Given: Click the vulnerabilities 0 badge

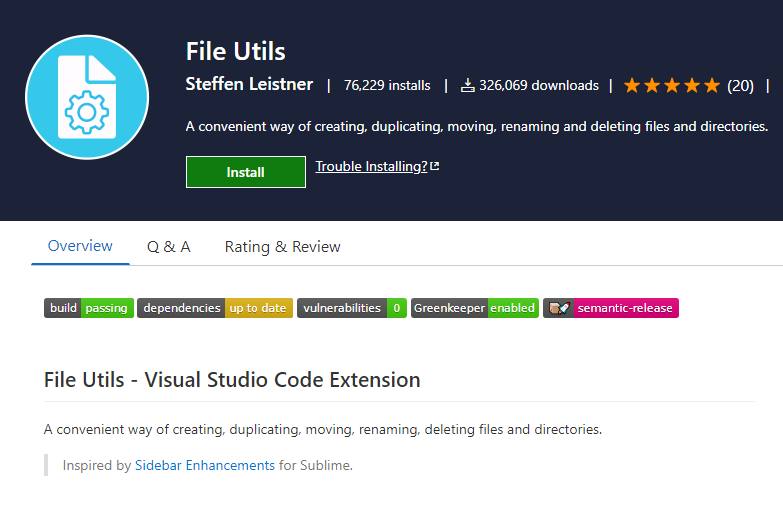Looking at the screenshot, I should pyautogui.click(x=352, y=308).
